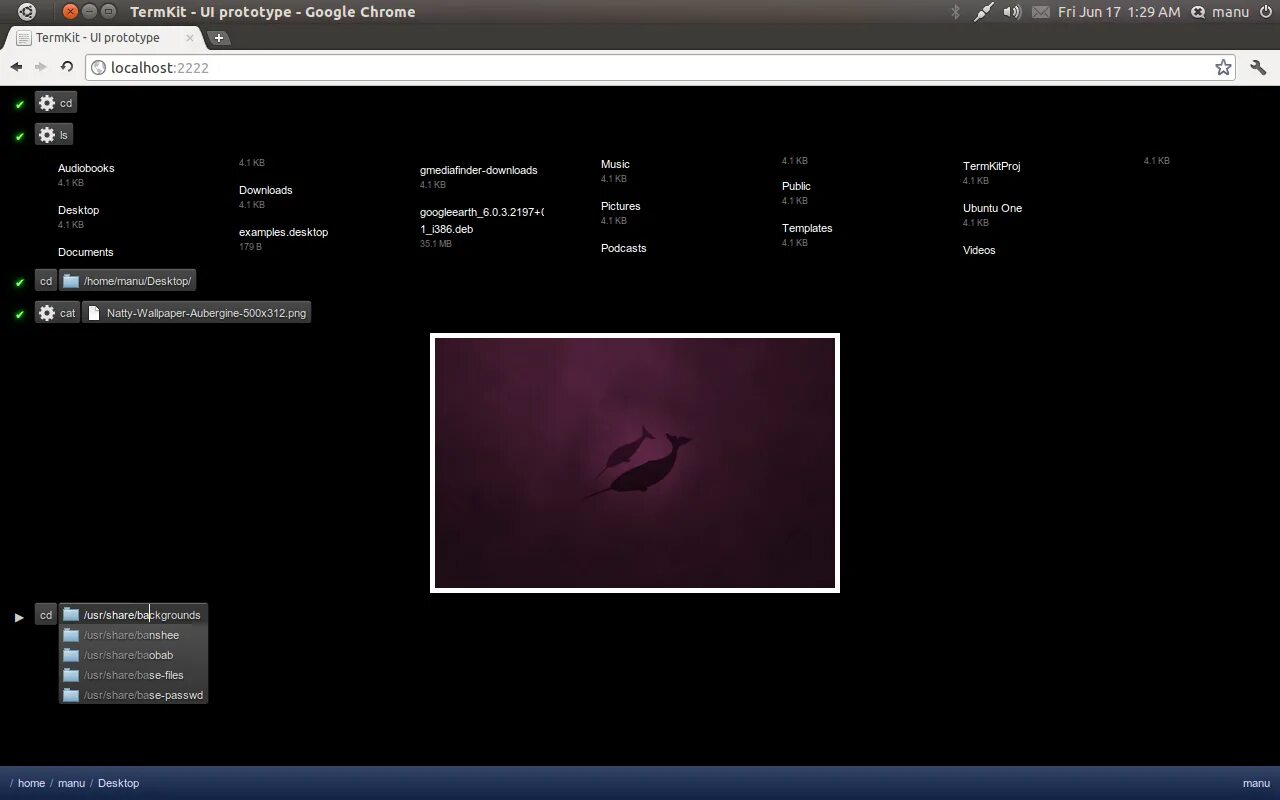Click the folder icon of the /home/manu/Desktop/ token
The width and height of the screenshot is (1280, 800).
(x=71, y=281)
